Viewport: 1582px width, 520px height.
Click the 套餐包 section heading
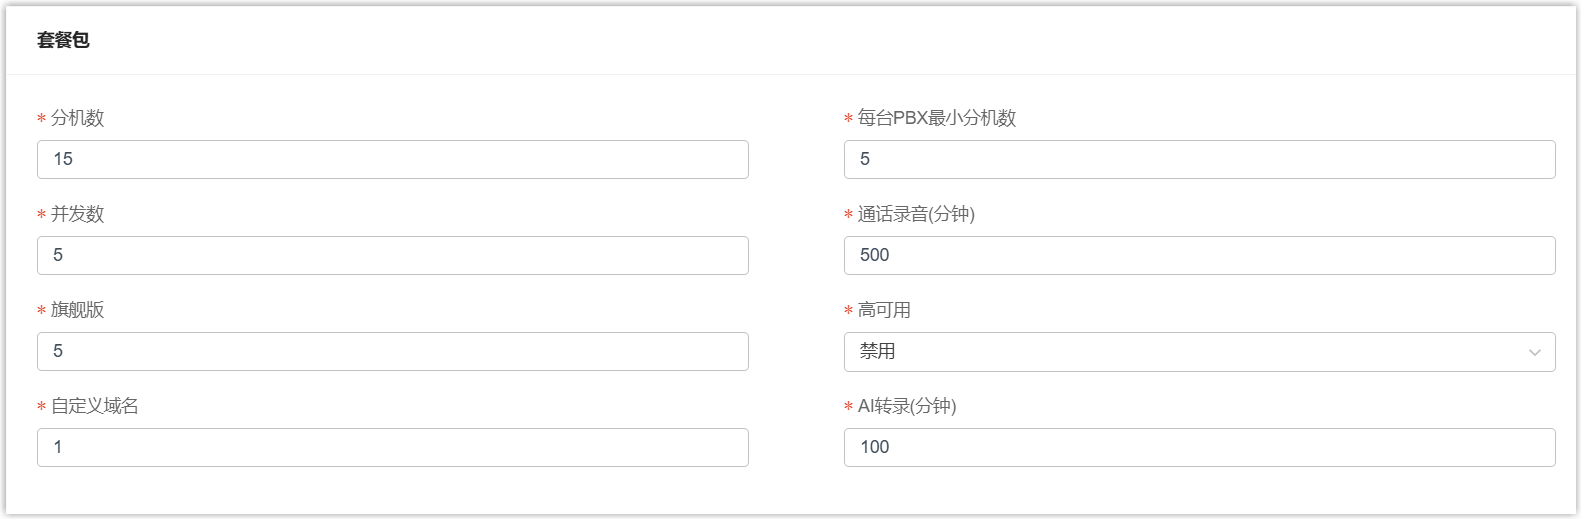(x=63, y=40)
